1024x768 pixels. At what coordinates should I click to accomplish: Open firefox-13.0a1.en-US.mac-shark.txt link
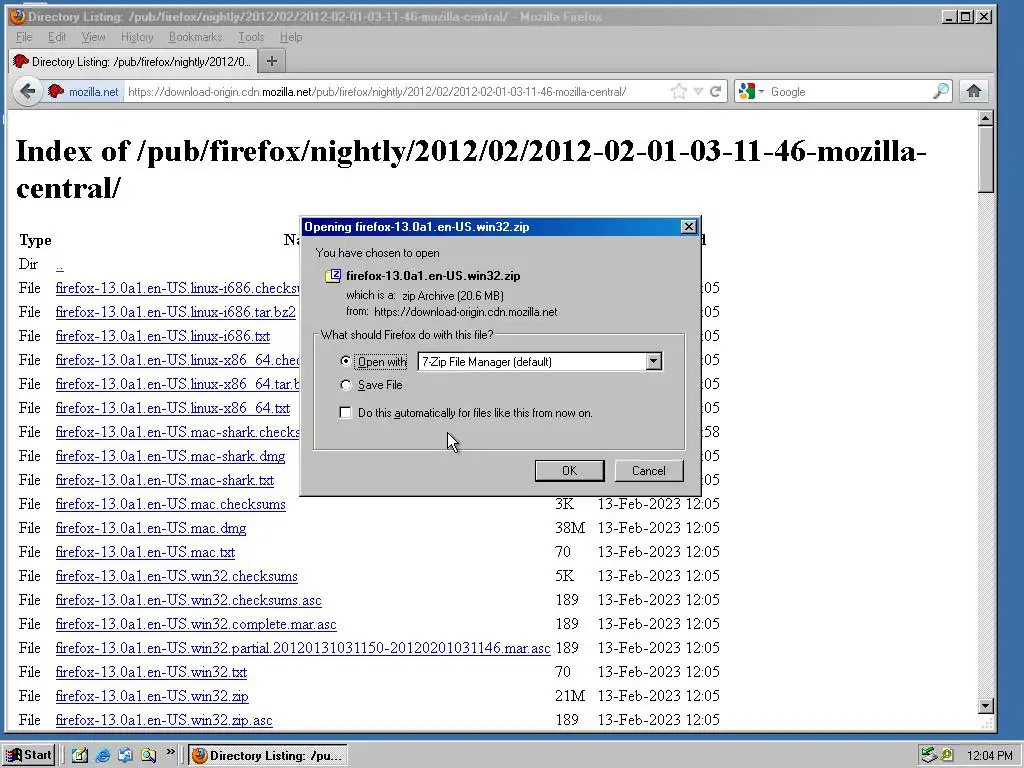tap(165, 481)
